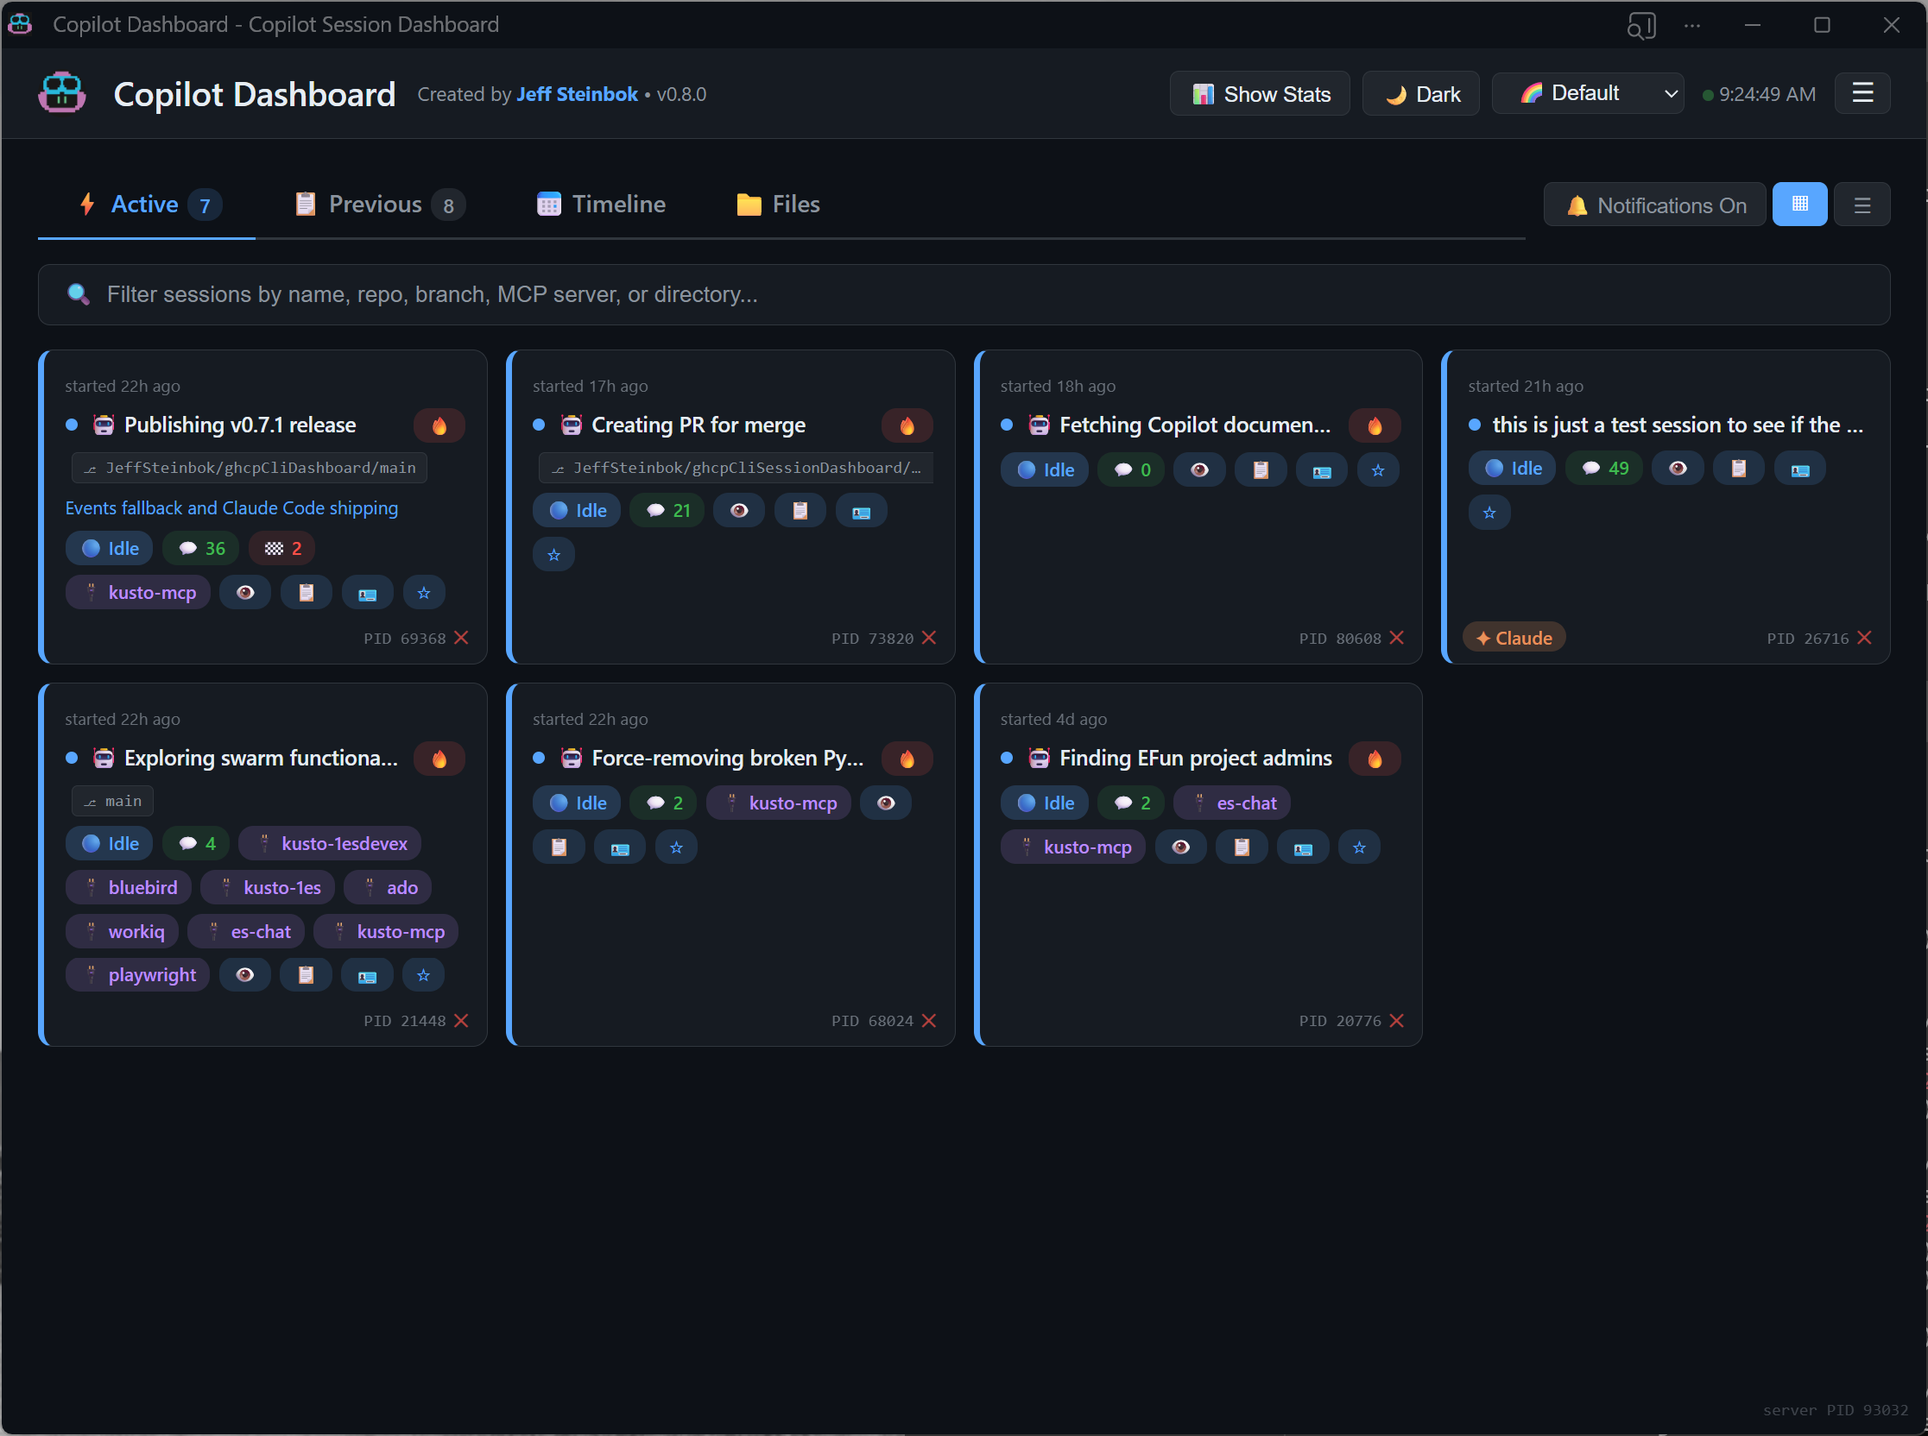Image resolution: width=1928 pixels, height=1436 pixels.
Task: Click the Claude badge on the test session card
Action: [1513, 637]
